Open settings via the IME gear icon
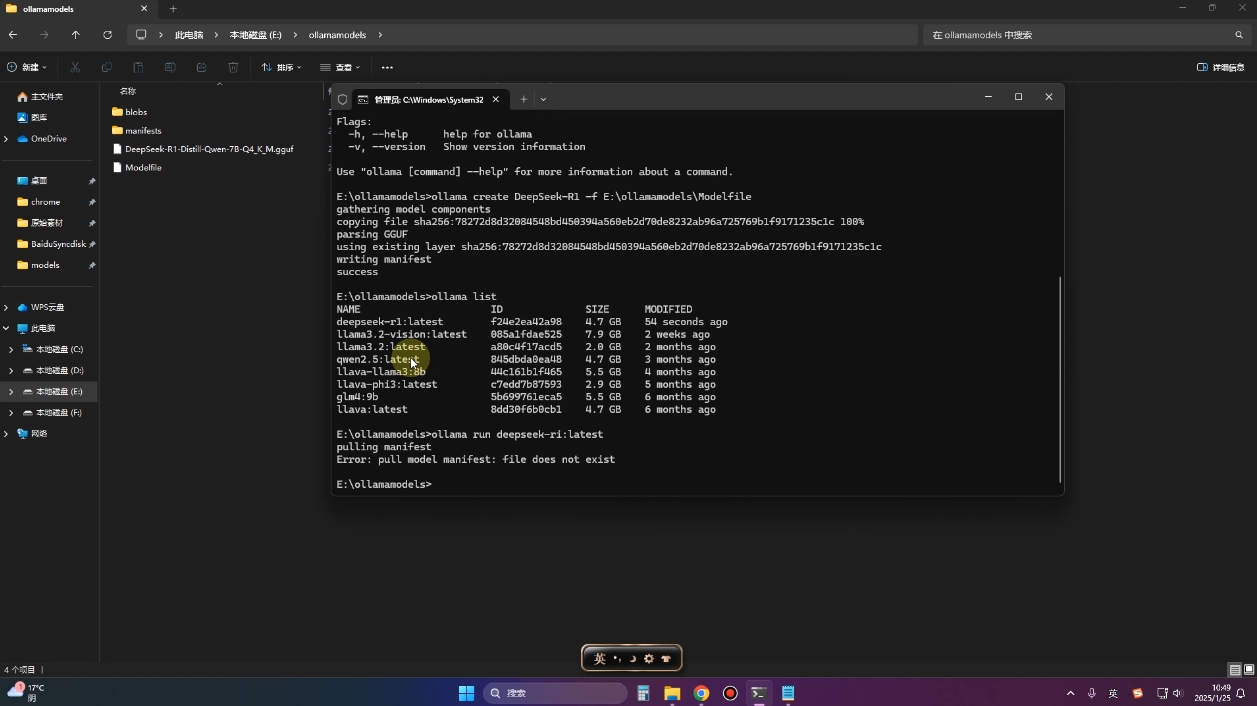 648,658
